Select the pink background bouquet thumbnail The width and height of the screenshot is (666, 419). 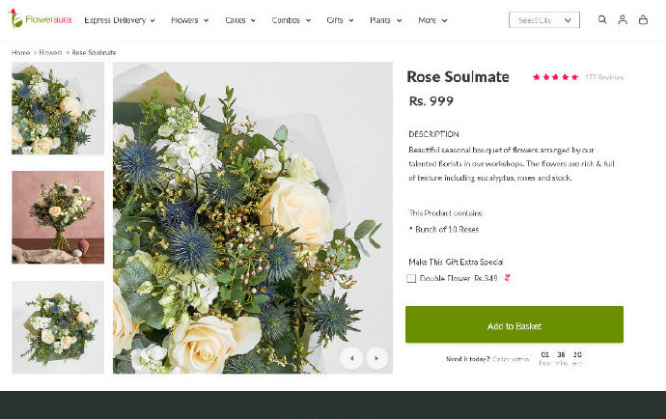[x=58, y=216]
